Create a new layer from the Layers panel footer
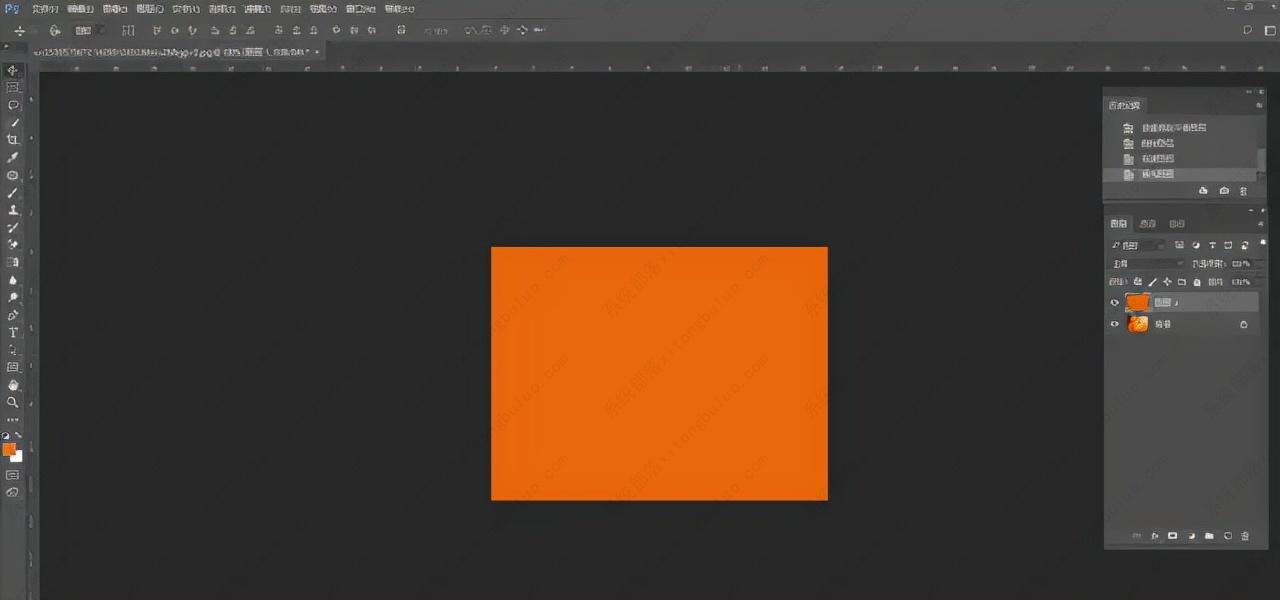The image size is (1280, 600). point(1227,536)
